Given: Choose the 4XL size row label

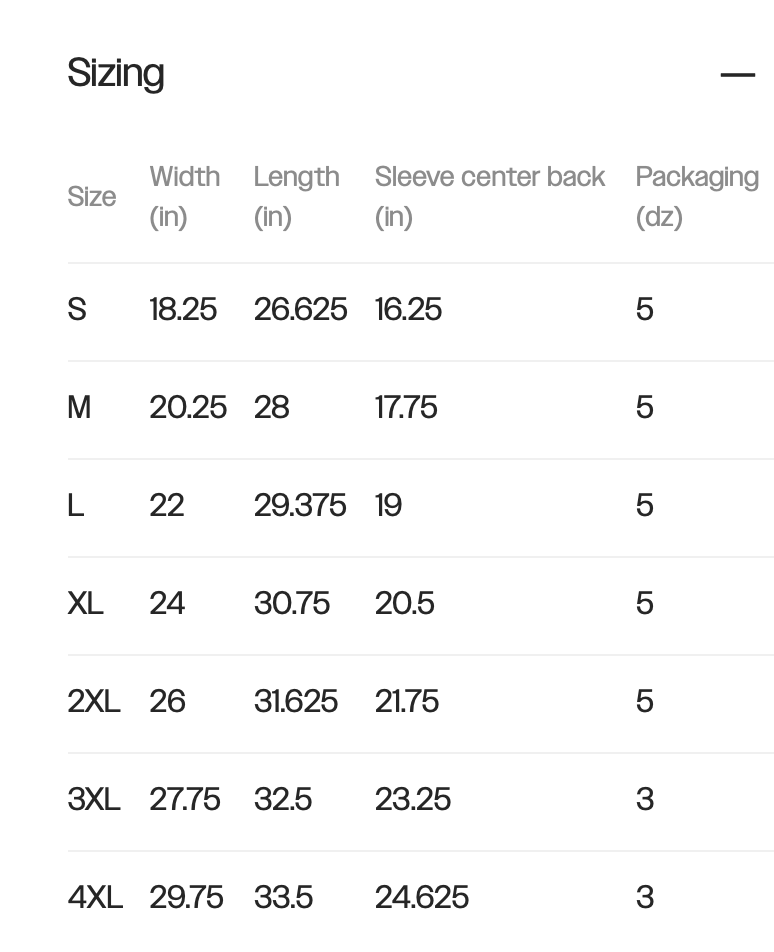Looking at the screenshot, I should click(95, 898).
